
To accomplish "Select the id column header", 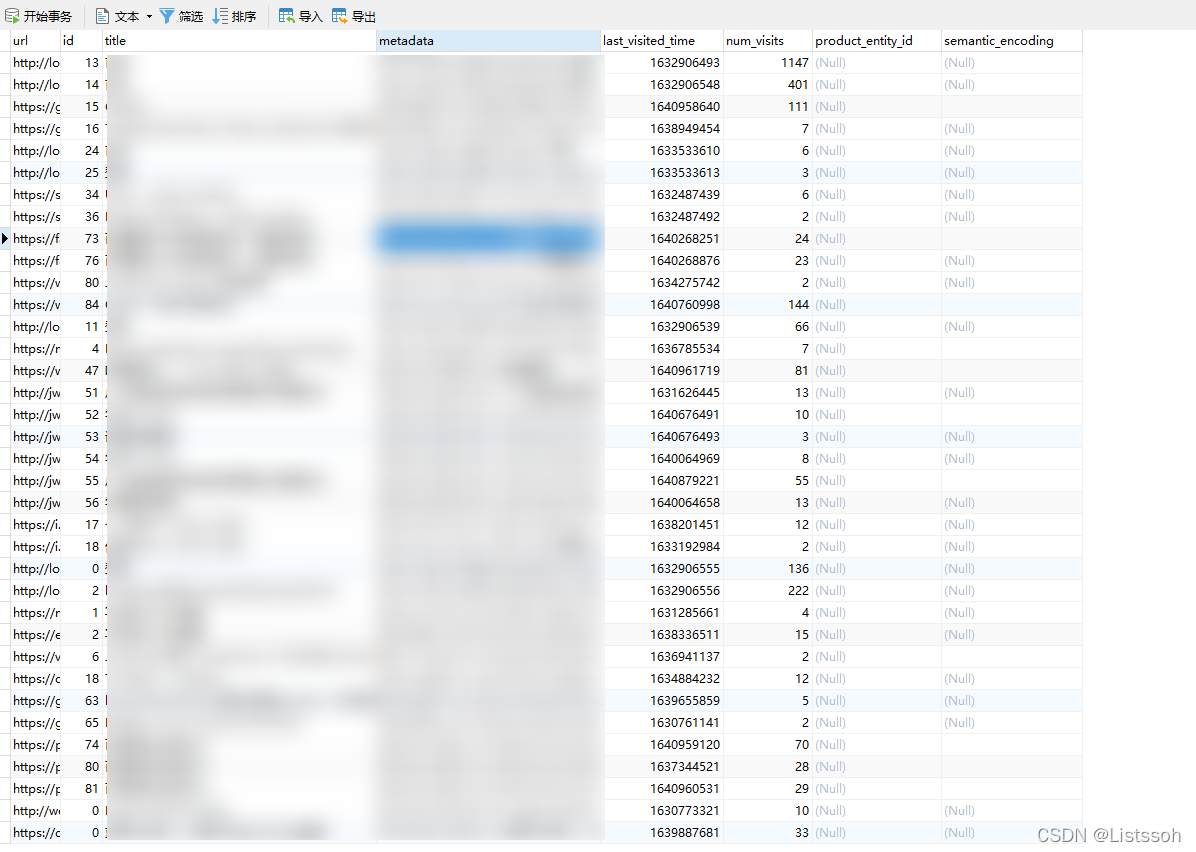I will tap(82, 41).
